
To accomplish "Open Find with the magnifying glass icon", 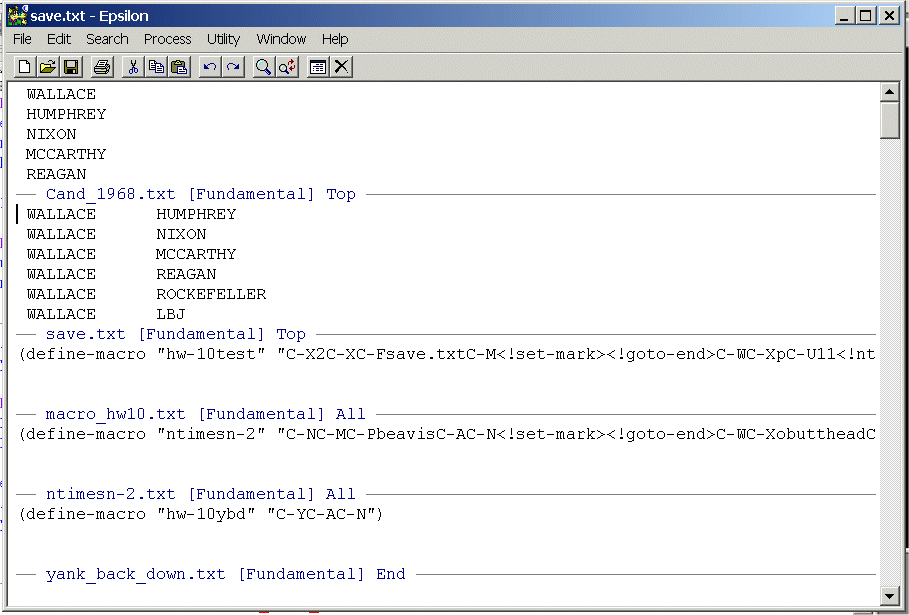I will click(263, 67).
